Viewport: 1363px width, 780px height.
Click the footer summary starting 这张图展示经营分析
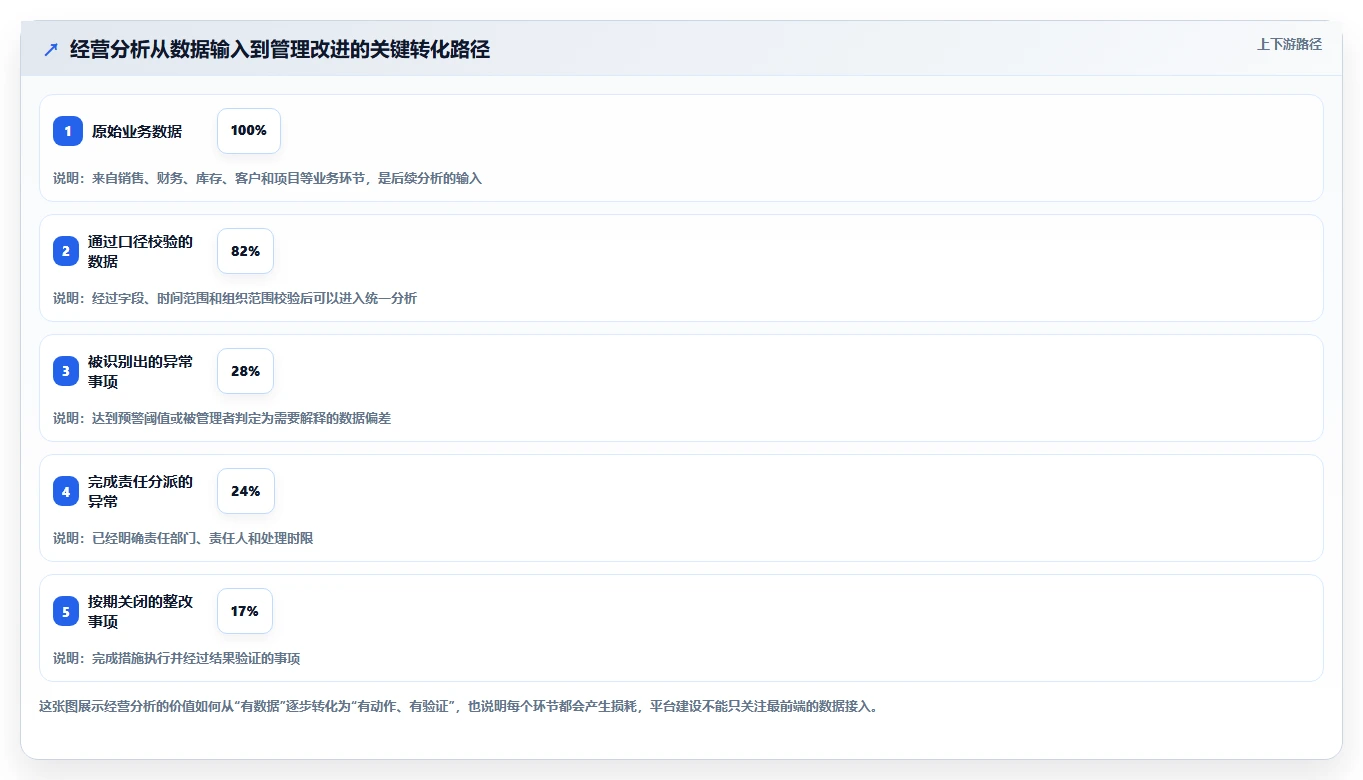(x=458, y=706)
